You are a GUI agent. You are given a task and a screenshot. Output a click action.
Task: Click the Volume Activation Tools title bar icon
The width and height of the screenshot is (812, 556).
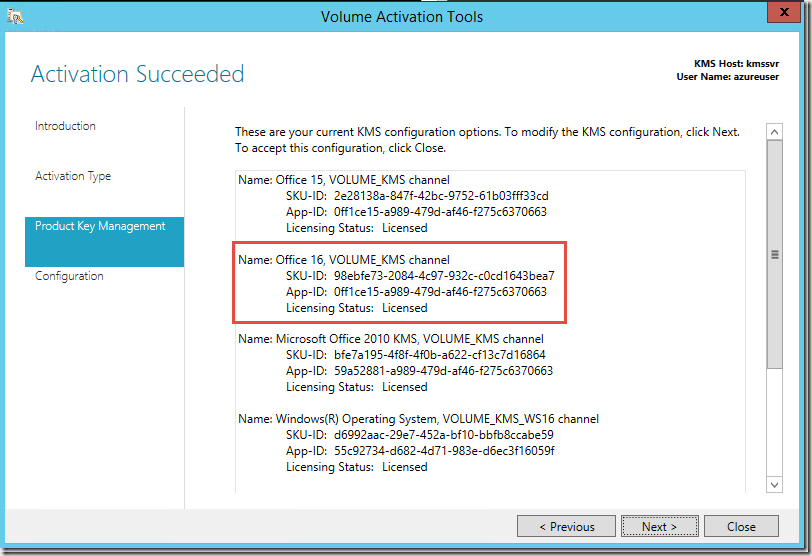15,16
